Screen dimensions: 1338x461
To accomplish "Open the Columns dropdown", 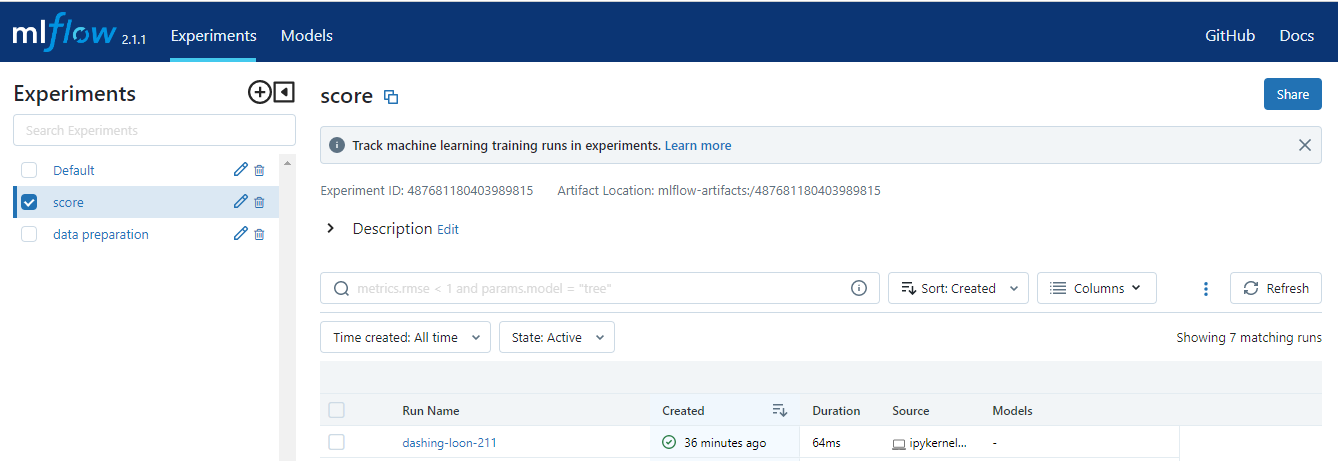I will [x=1097, y=288].
